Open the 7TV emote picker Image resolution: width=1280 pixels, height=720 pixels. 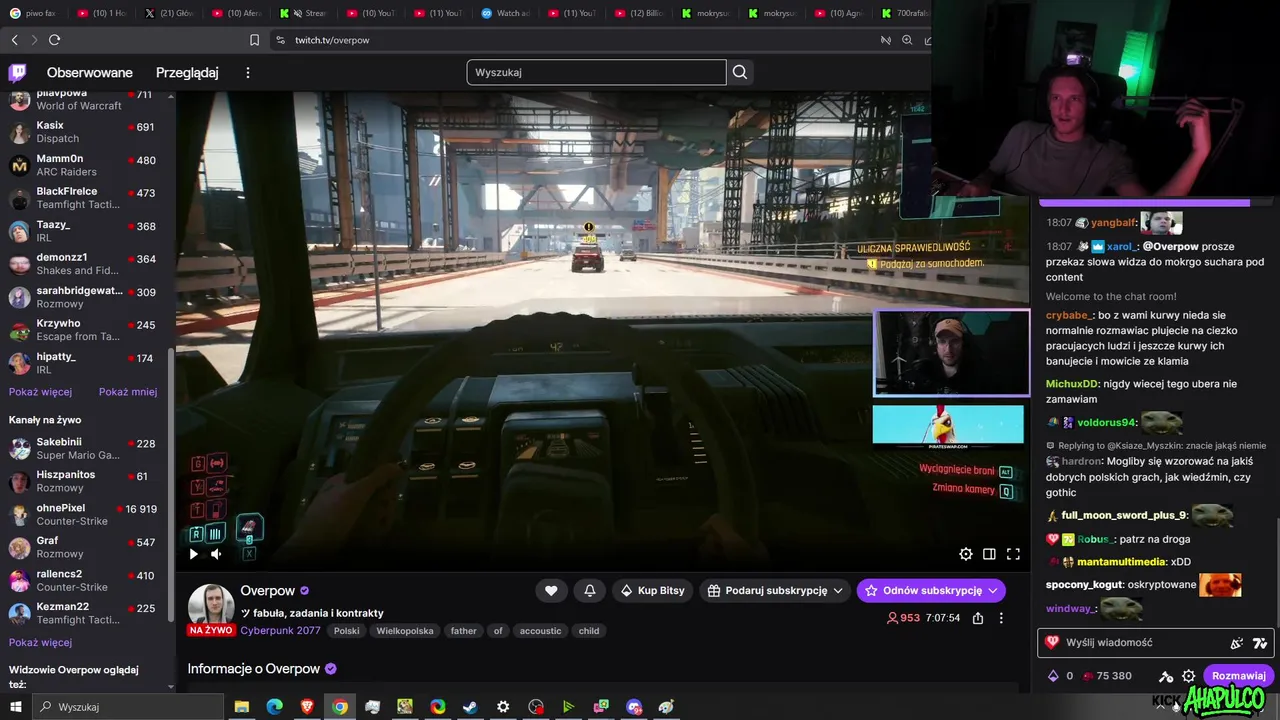[1260, 643]
